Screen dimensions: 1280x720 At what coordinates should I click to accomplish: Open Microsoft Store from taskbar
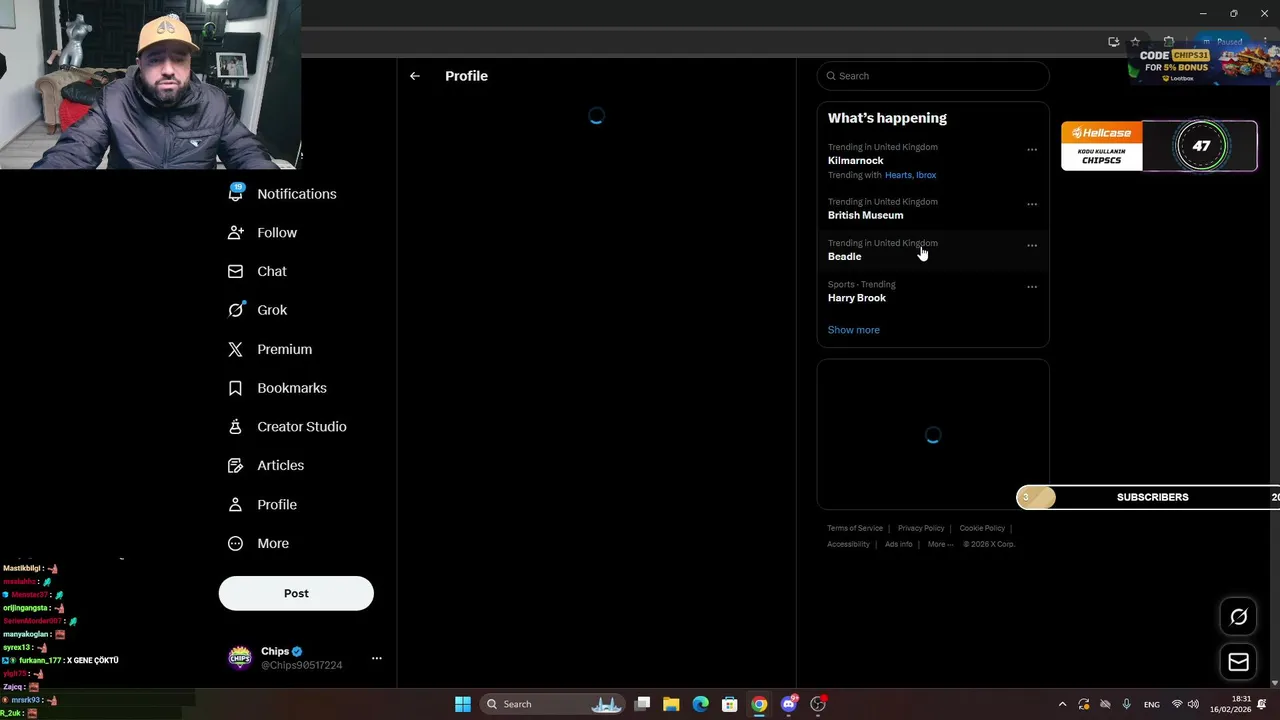click(x=730, y=704)
